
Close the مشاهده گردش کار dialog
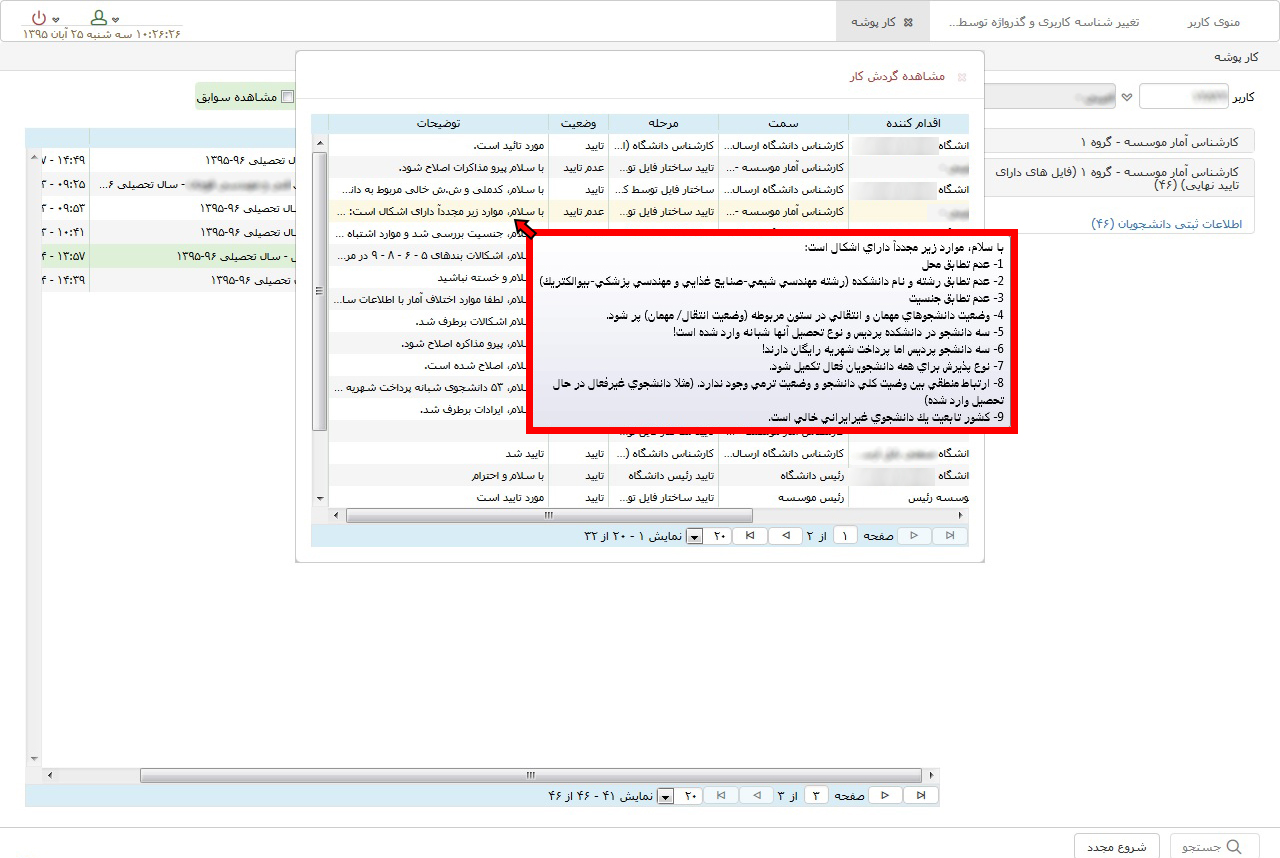962,77
